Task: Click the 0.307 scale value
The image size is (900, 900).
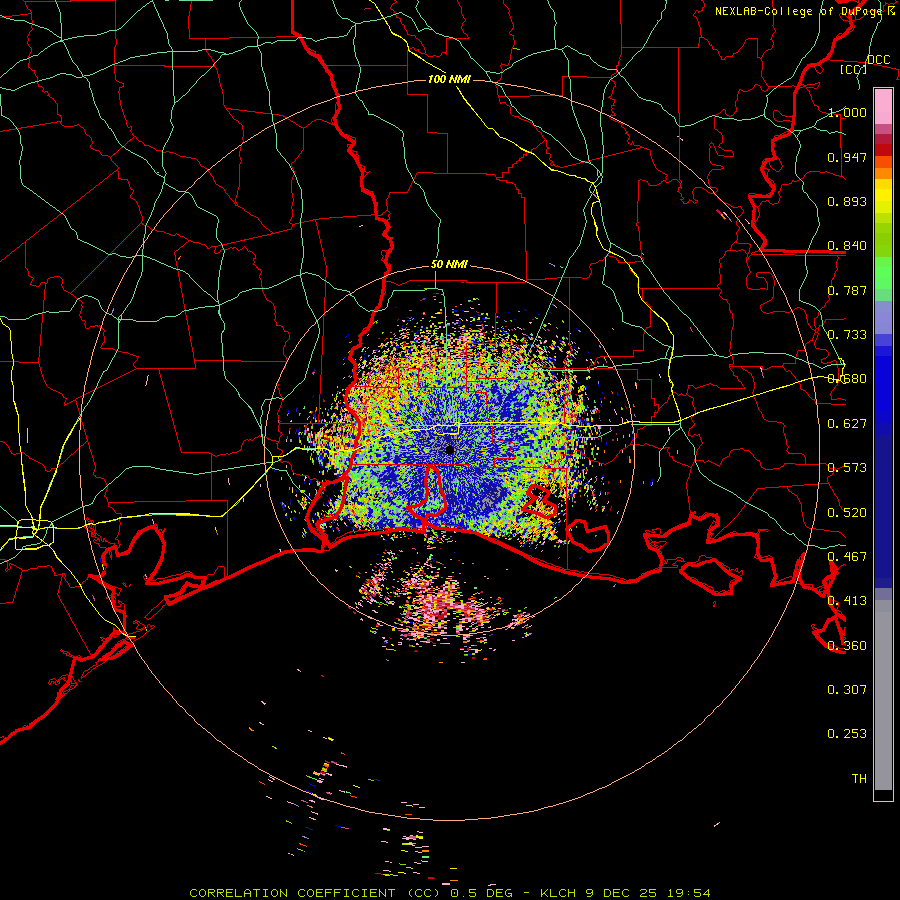Action: coord(847,690)
